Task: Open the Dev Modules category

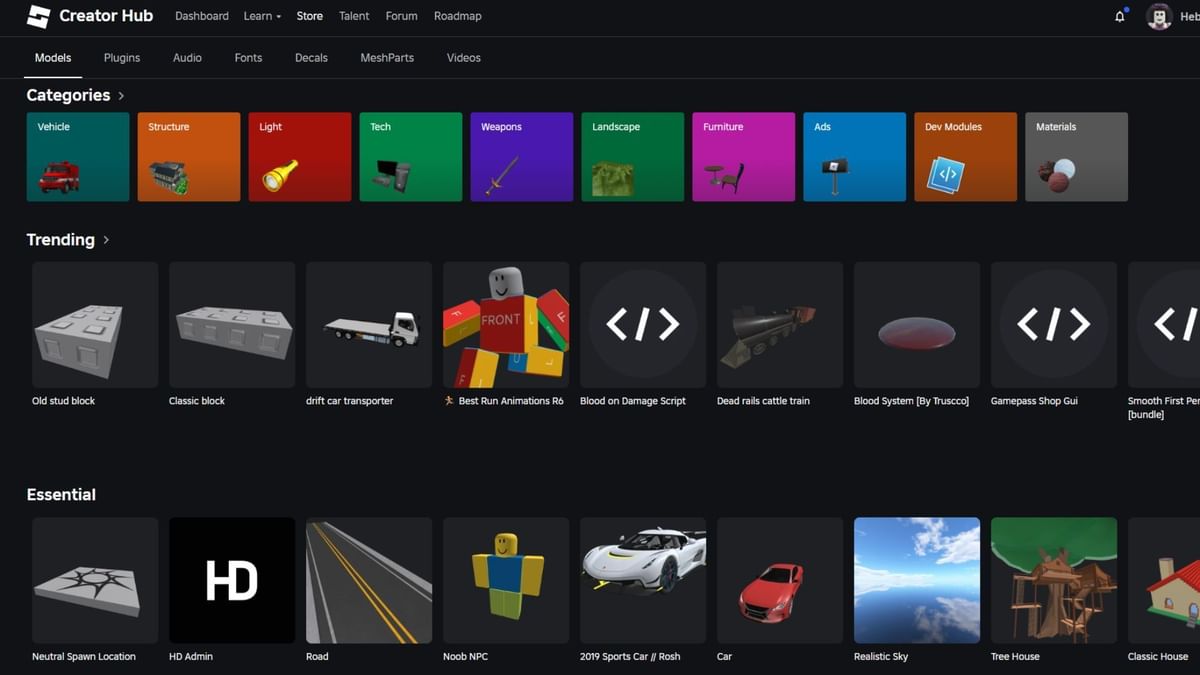Action: [x=965, y=156]
